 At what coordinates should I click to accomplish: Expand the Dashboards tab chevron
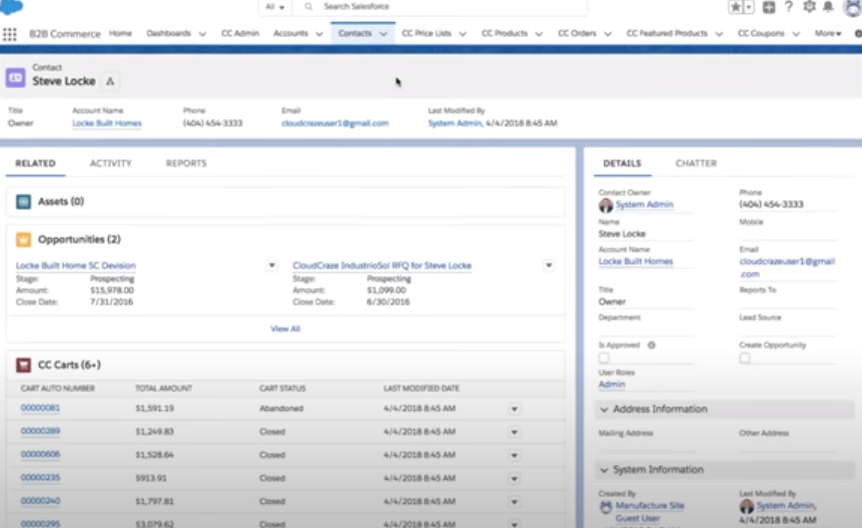coord(202,34)
